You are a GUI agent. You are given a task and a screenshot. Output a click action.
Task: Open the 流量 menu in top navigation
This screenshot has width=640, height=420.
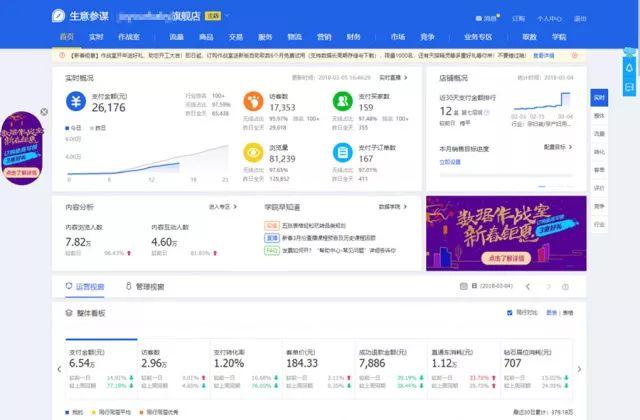177,37
